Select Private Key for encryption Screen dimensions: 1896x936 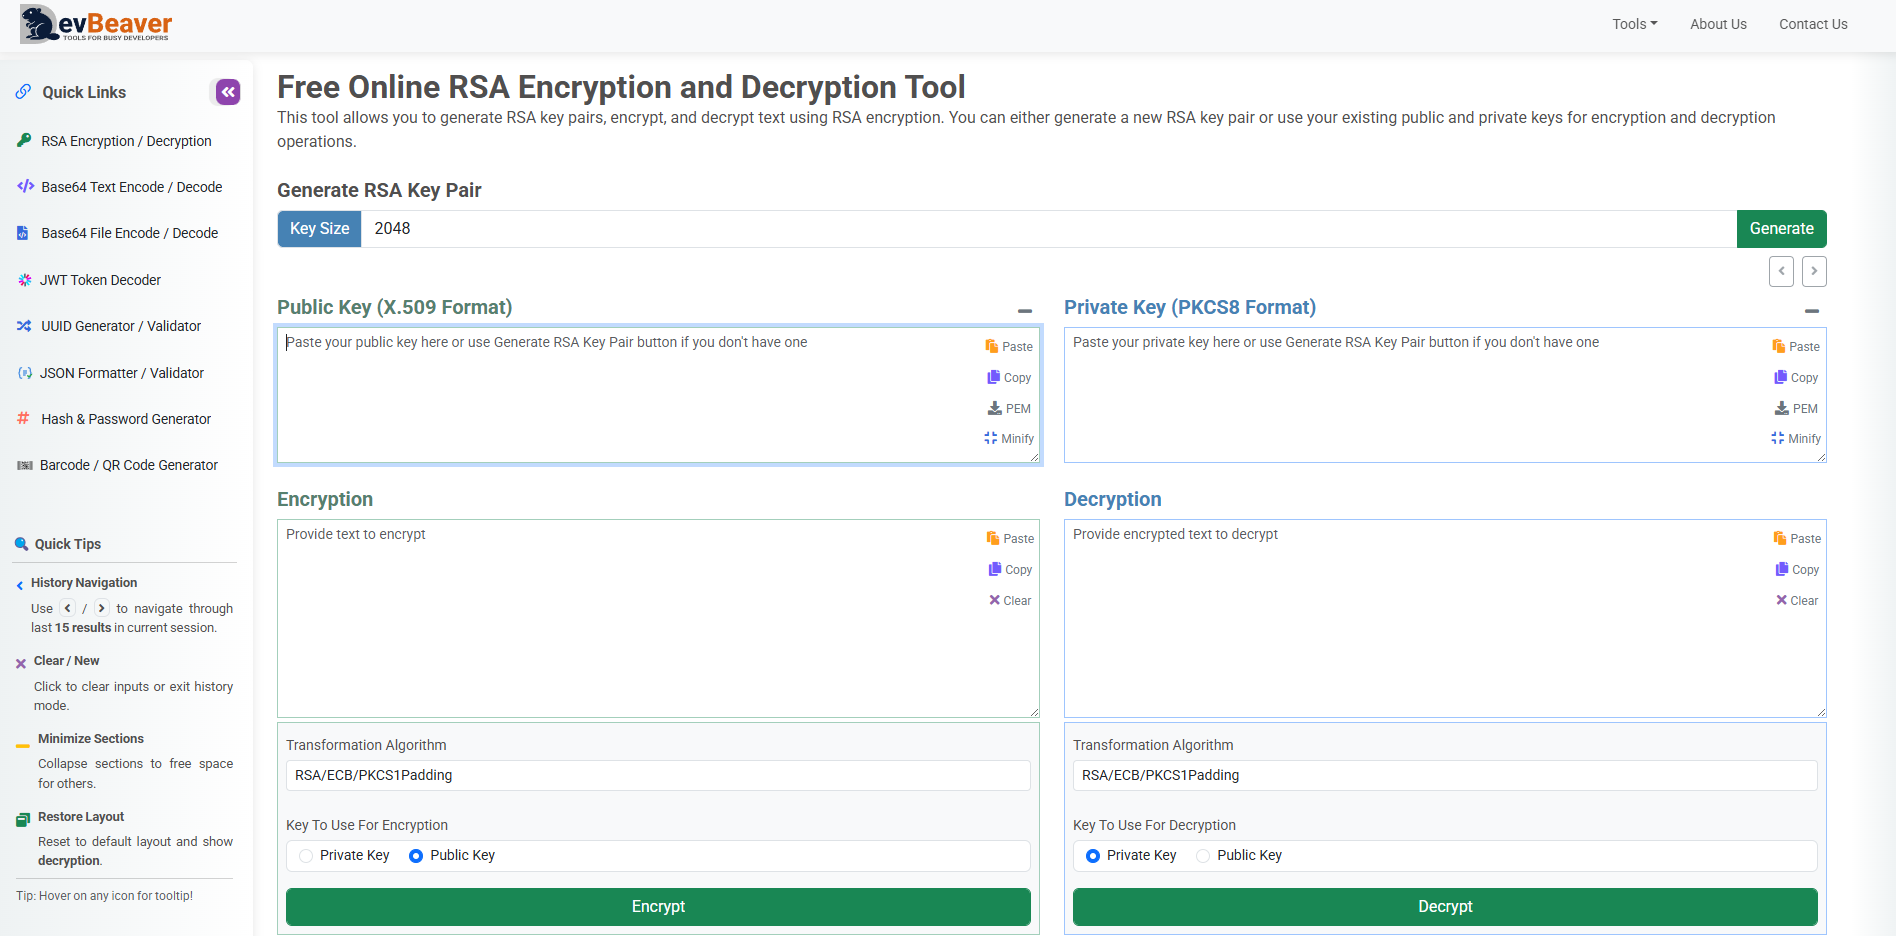click(x=307, y=856)
